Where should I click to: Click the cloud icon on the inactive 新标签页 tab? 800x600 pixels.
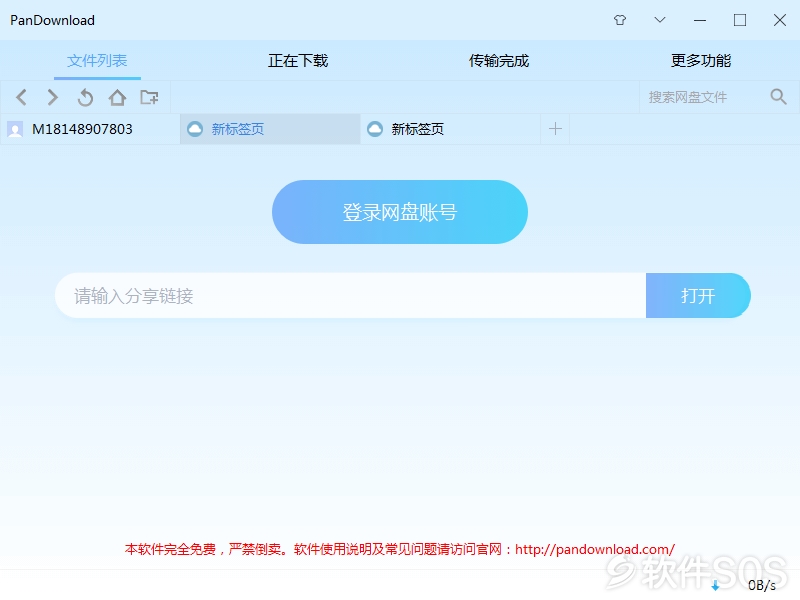pyautogui.click(x=375, y=129)
